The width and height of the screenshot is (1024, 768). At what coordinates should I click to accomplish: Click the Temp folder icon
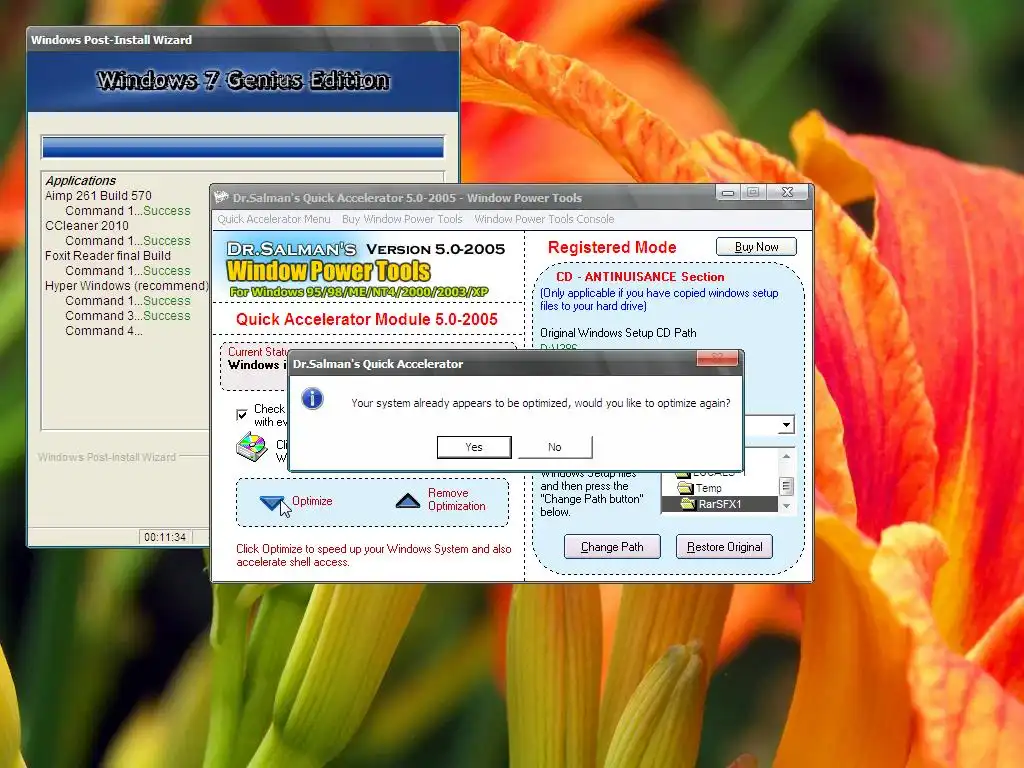tap(685, 488)
